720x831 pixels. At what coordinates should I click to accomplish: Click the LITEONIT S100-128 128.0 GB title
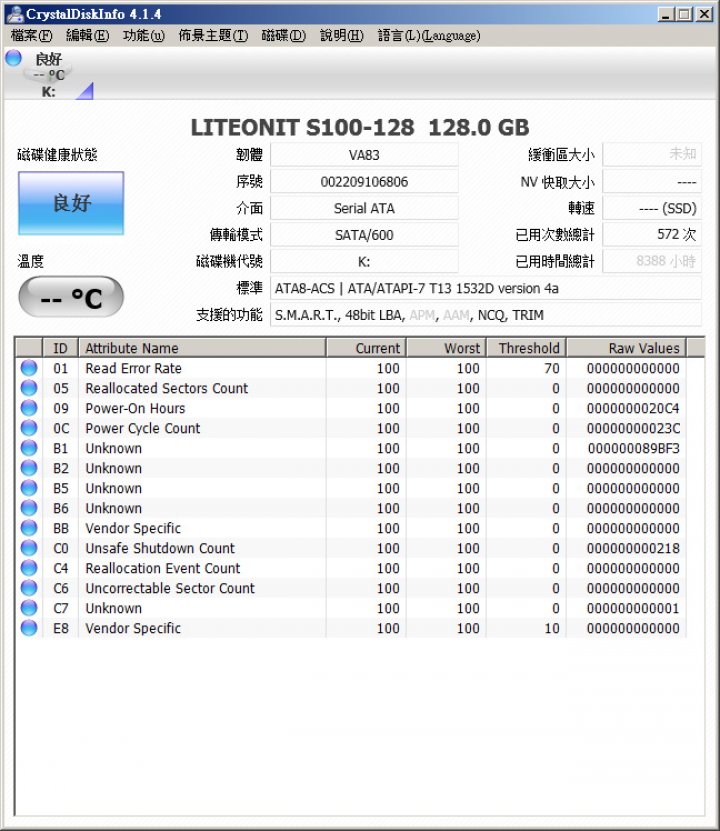360,127
